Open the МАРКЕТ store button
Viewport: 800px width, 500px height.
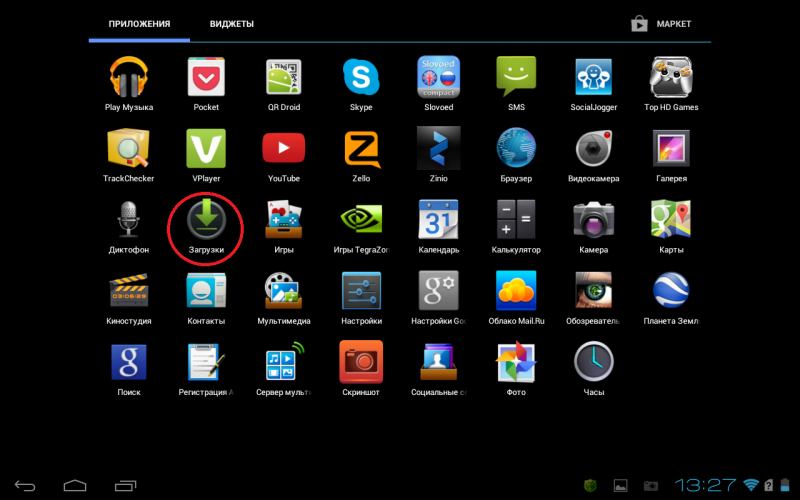pos(661,24)
